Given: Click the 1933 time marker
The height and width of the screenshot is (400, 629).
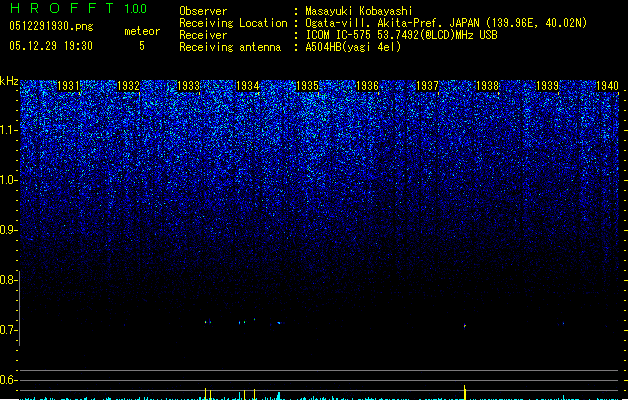Looking at the screenshot, I should click(188, 86).
